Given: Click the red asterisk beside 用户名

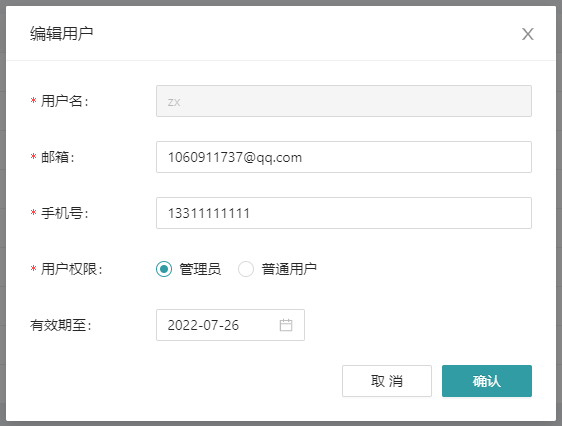Looking at the screenshot, I should click(33, 101).
